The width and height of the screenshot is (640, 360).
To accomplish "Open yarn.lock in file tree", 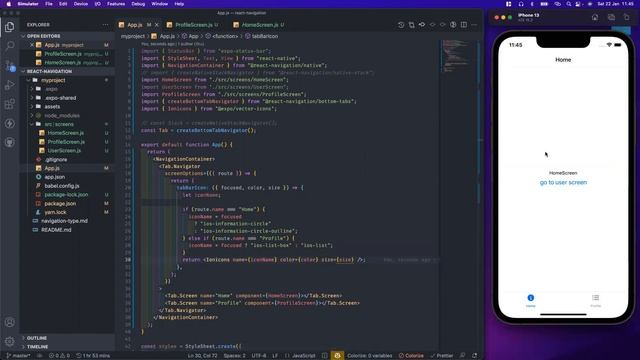I will pyautogui.click(x=55, y=212).
